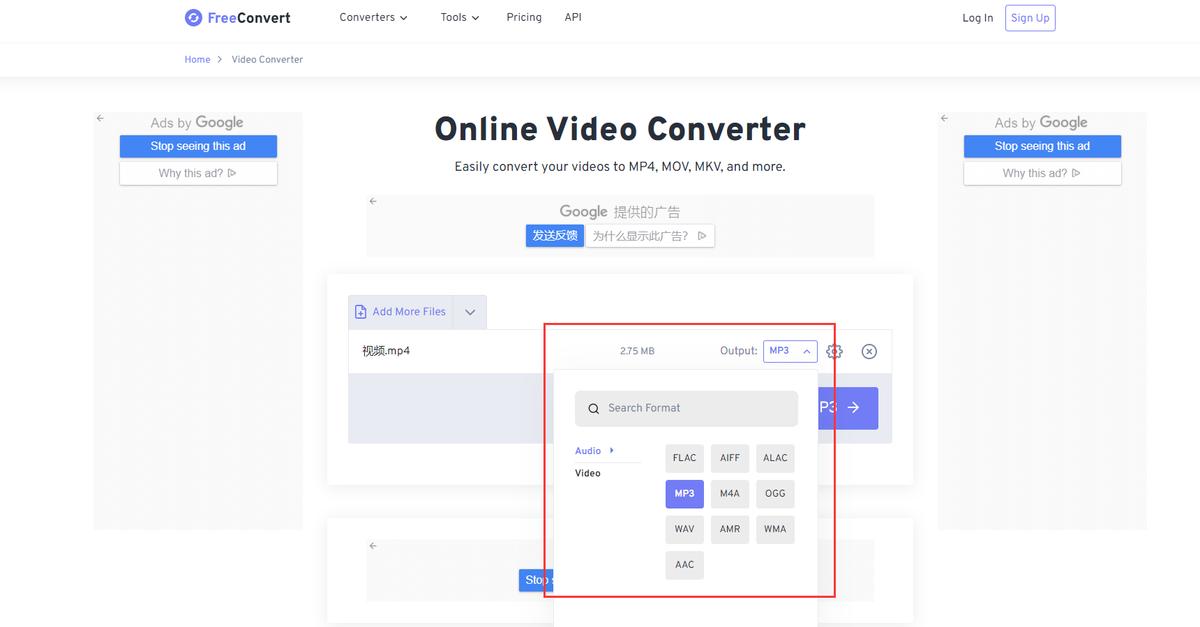Collapse the MP3 output format dropdown

pyautogui.click(x=790, y=351)
